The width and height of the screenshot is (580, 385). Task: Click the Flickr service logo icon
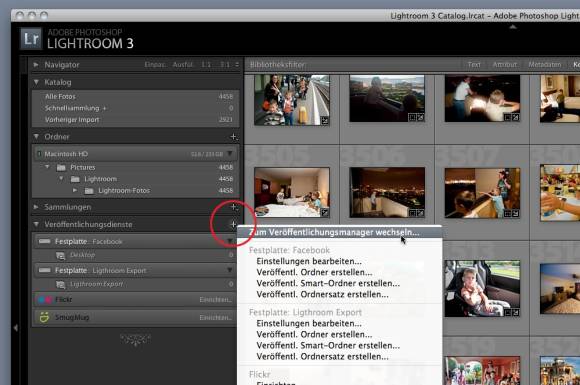tap(45, 300)
